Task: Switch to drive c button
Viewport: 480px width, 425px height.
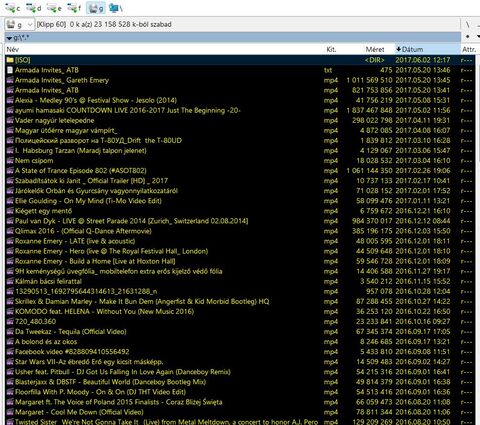Action: pos(13,8)
